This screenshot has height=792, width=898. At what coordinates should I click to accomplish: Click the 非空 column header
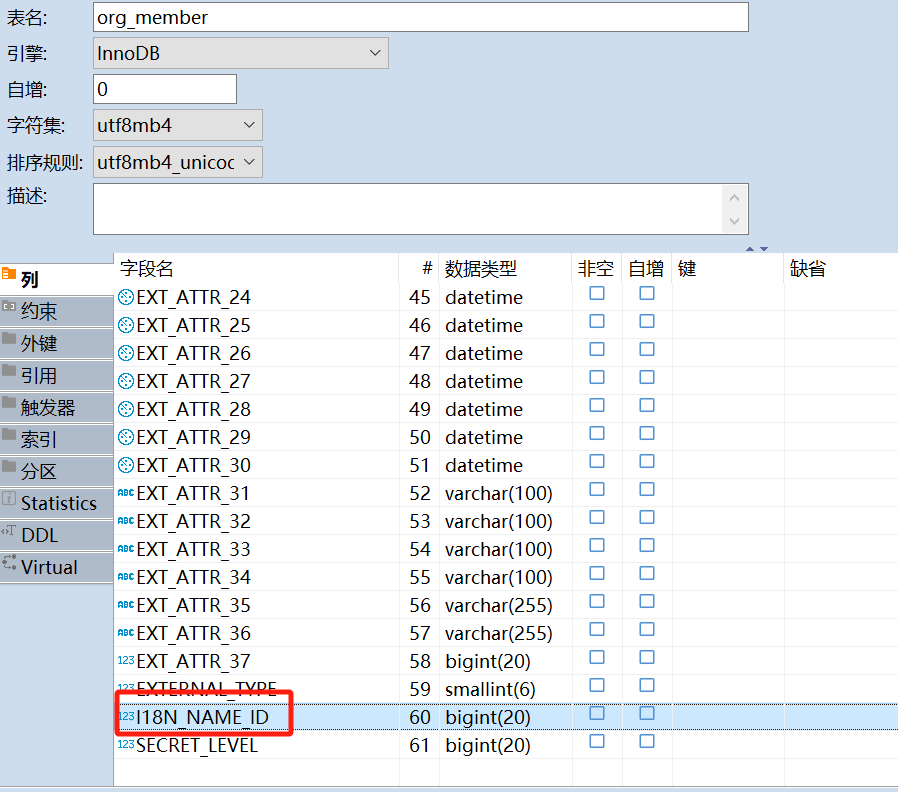point(596,269)
